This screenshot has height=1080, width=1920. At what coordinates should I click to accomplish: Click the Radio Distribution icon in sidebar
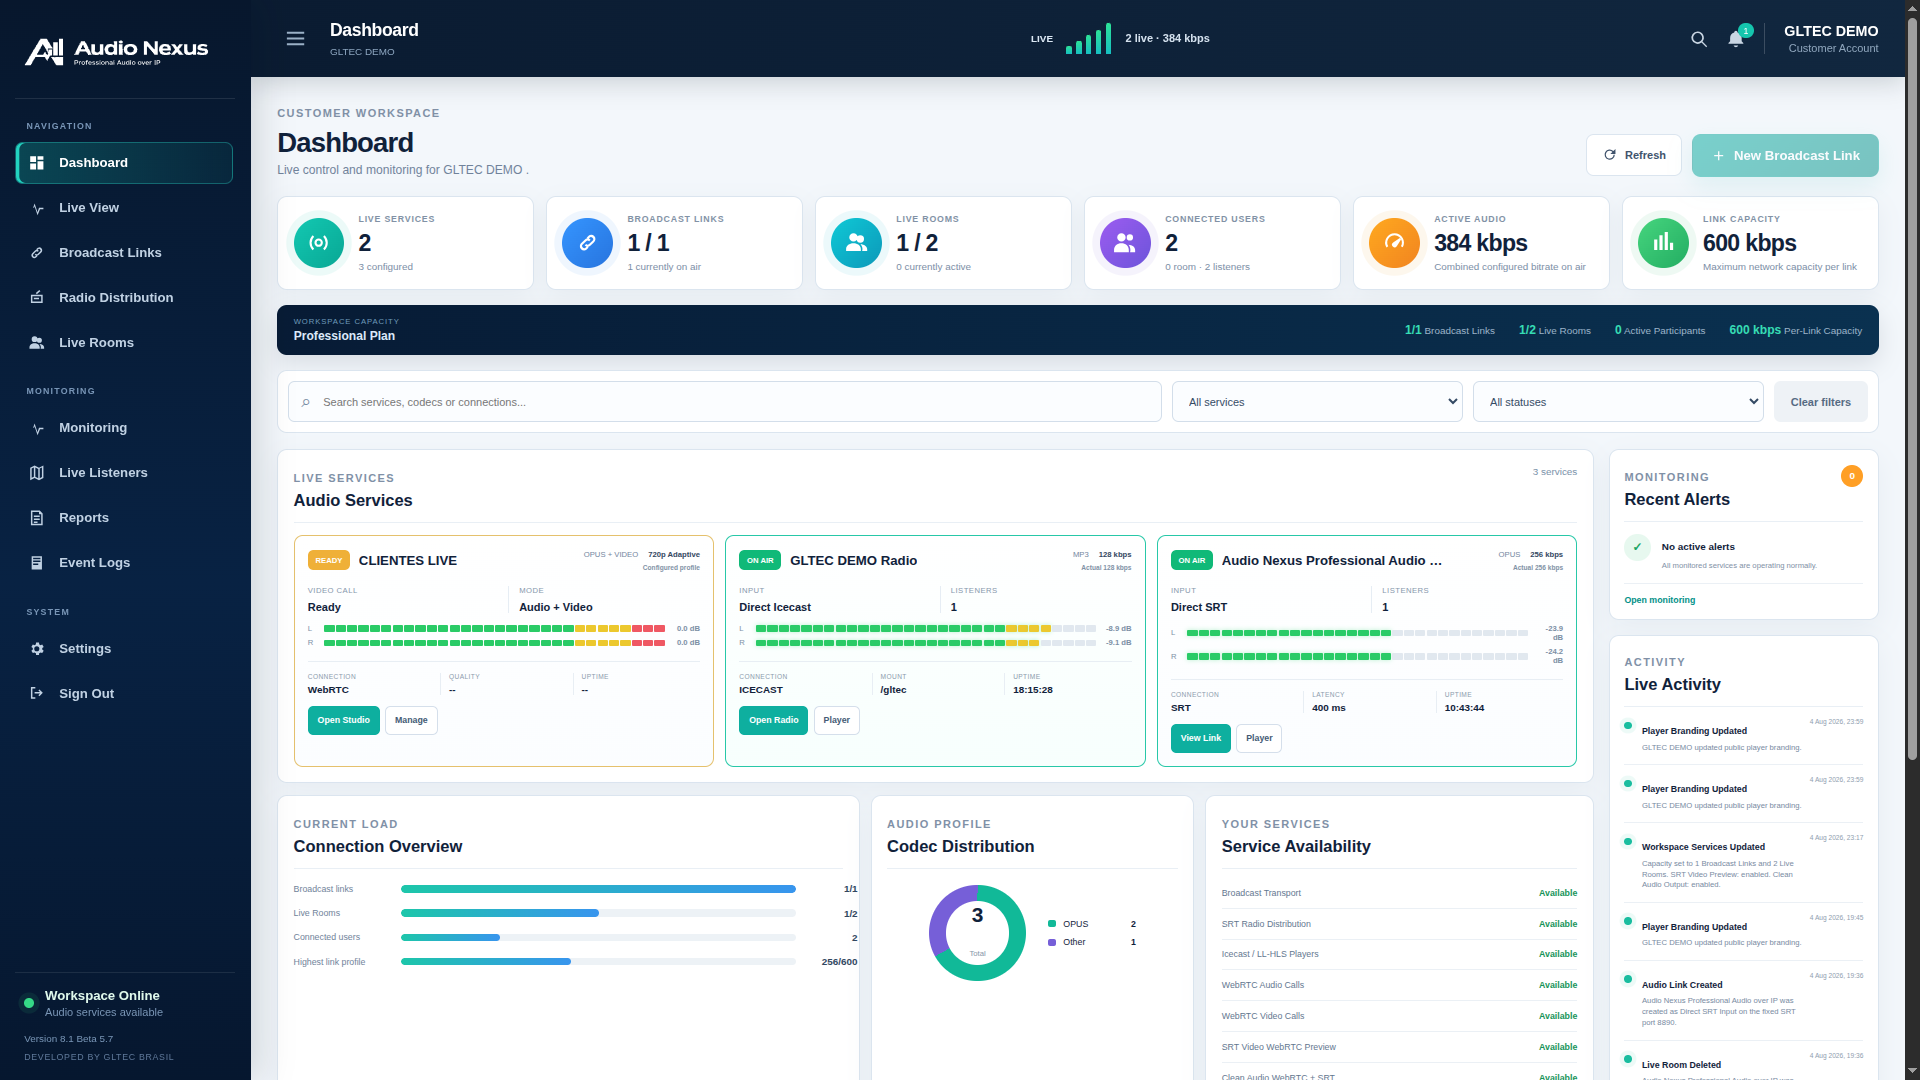pyautogui.click(x=37, y=298)
